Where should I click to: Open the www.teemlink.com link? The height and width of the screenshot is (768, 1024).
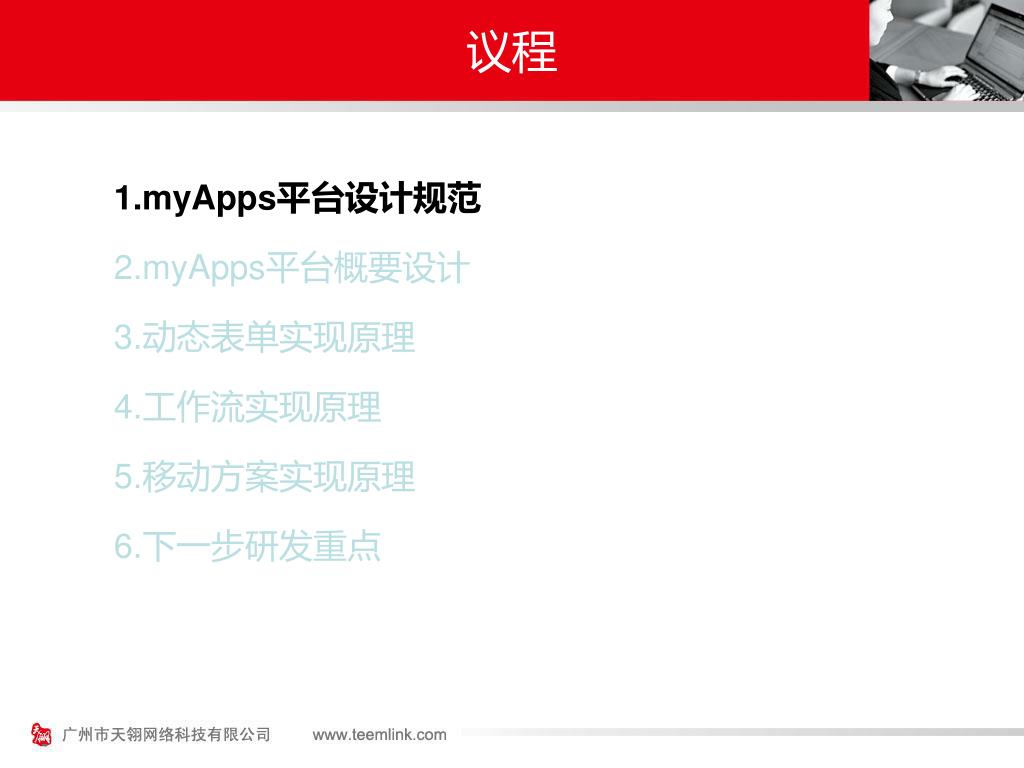pos(379,735)
